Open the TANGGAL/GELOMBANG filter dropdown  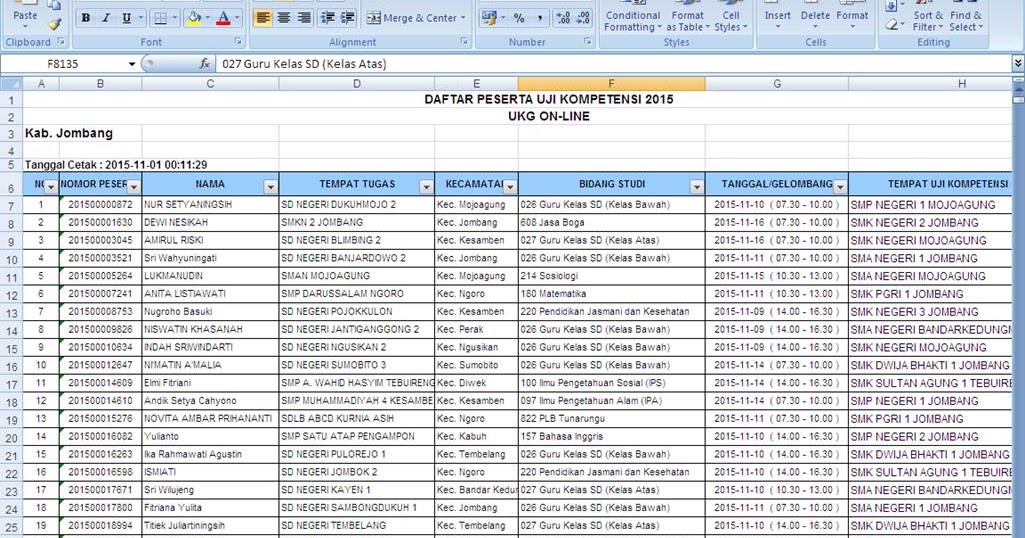tap(841, 187)
